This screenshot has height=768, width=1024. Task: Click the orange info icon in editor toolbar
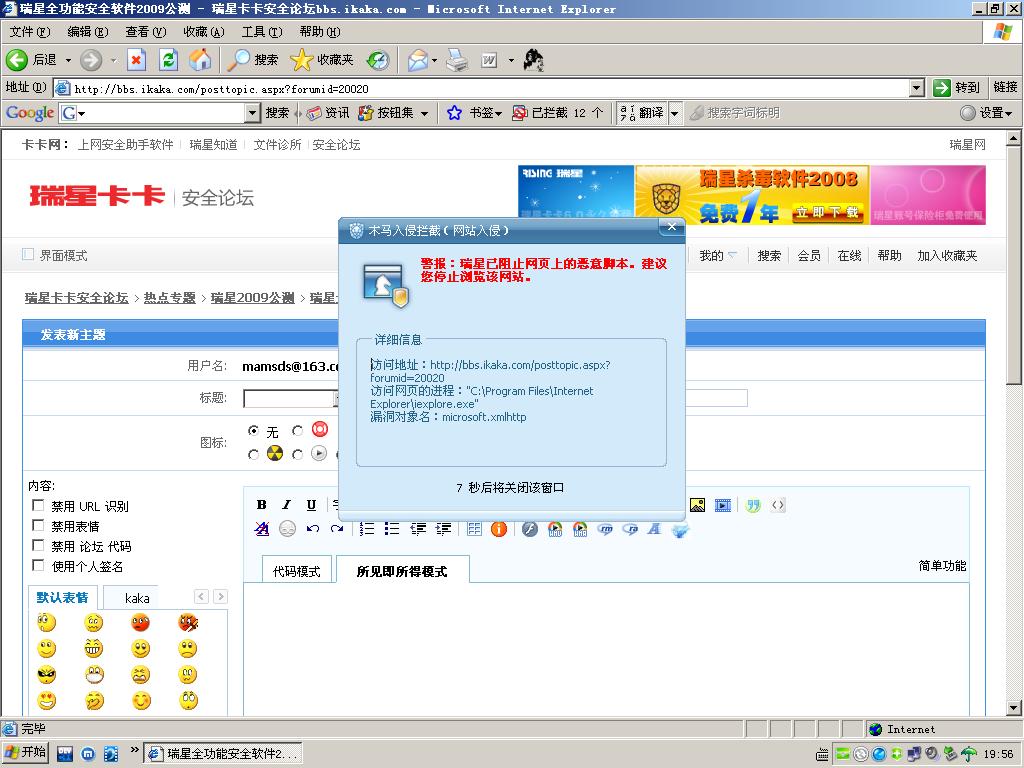(x=499, y=529)
